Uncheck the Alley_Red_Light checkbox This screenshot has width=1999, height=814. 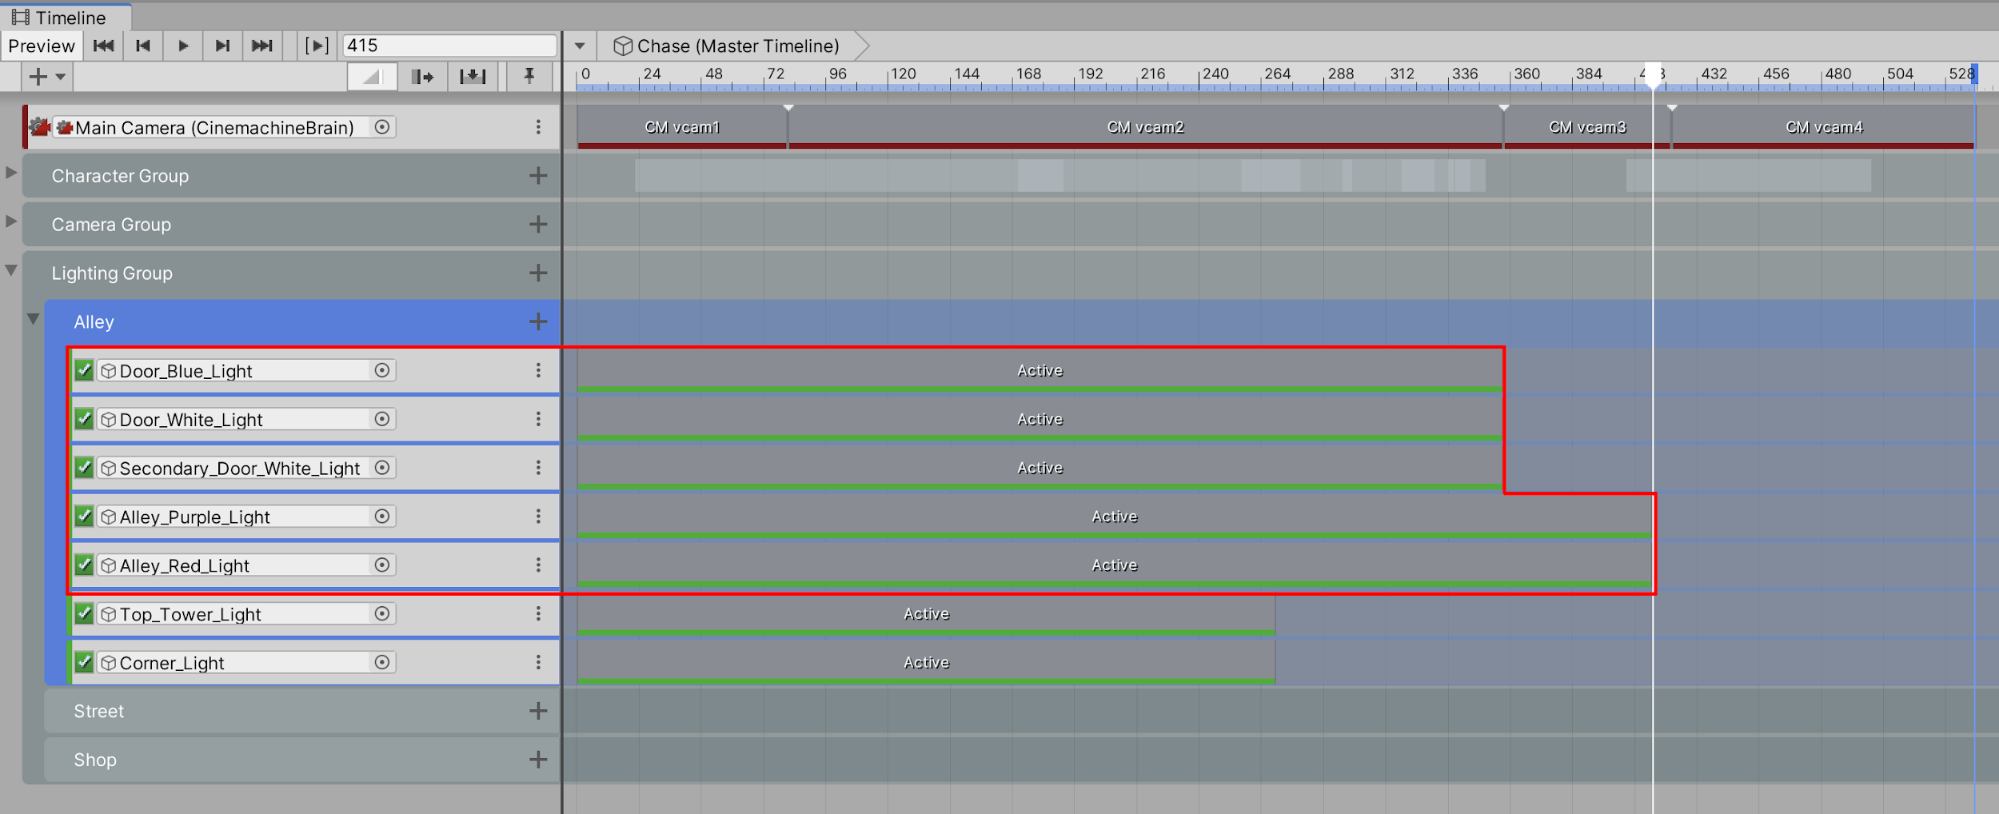click(84, 565)
